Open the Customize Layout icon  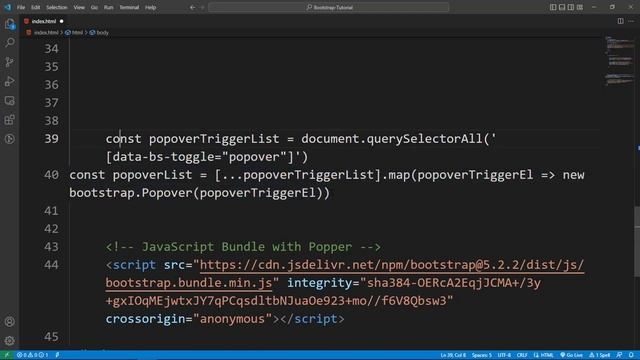[580, 7]
